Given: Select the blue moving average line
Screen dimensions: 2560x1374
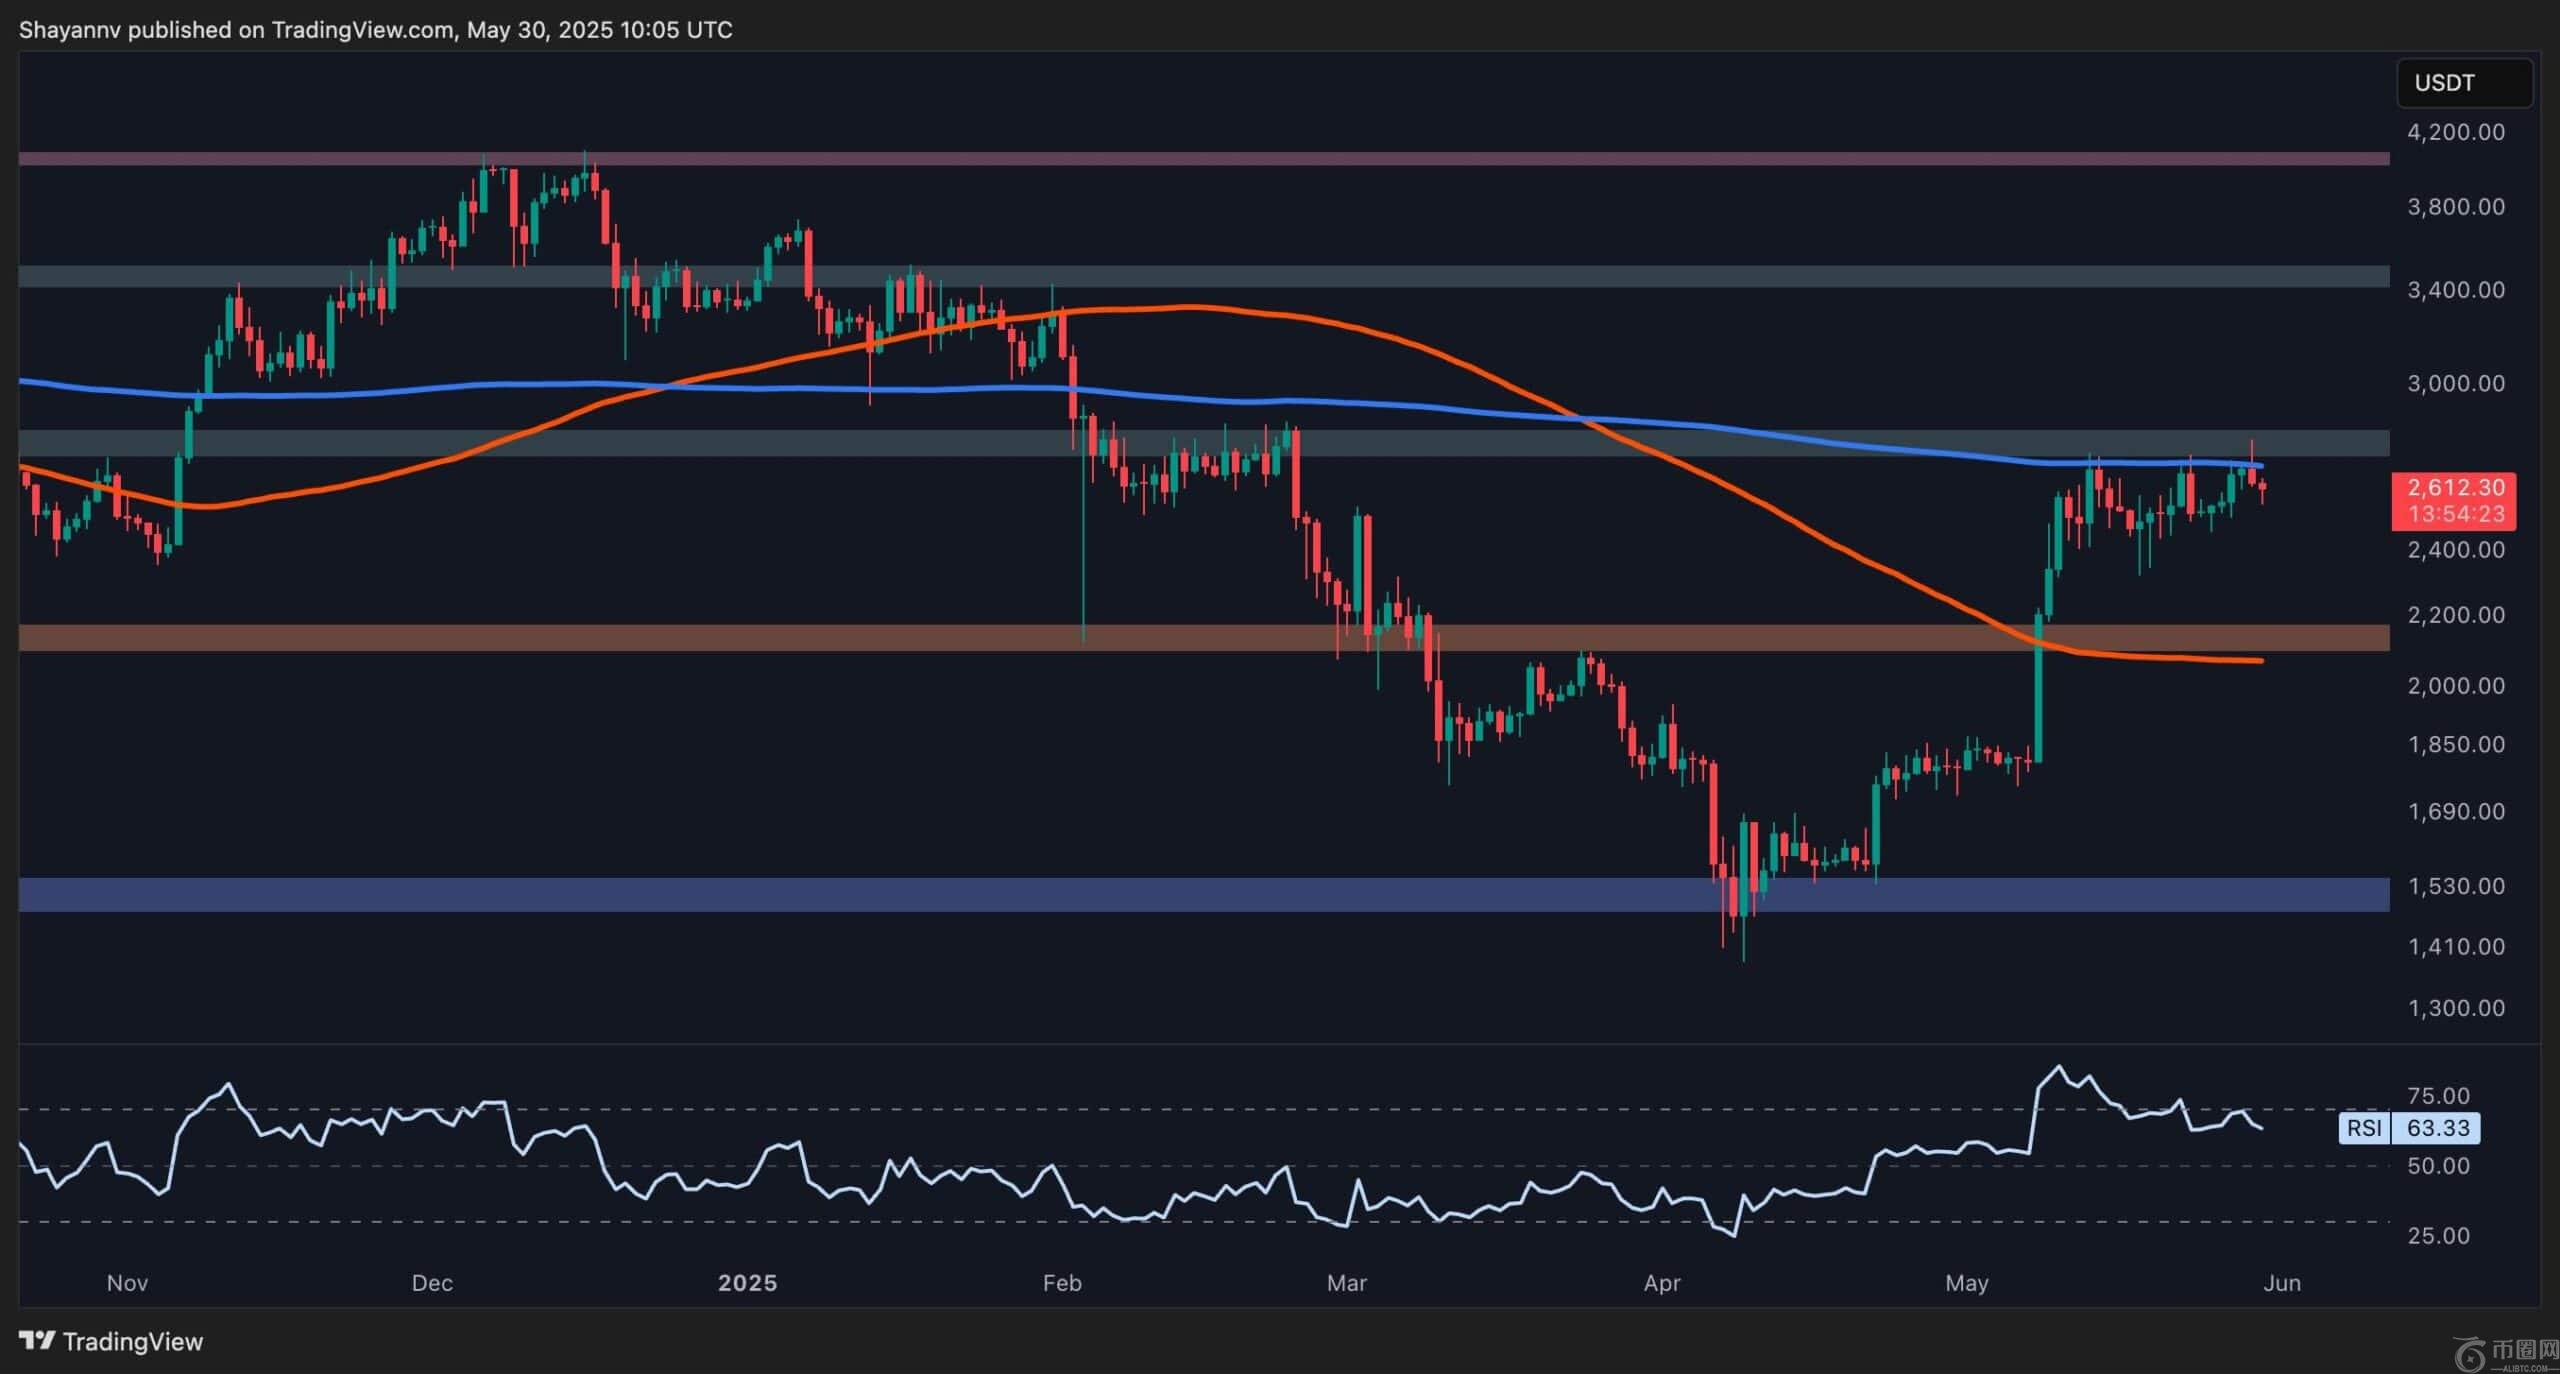Looking at the screenshot, I should (x=1400, y=405).
